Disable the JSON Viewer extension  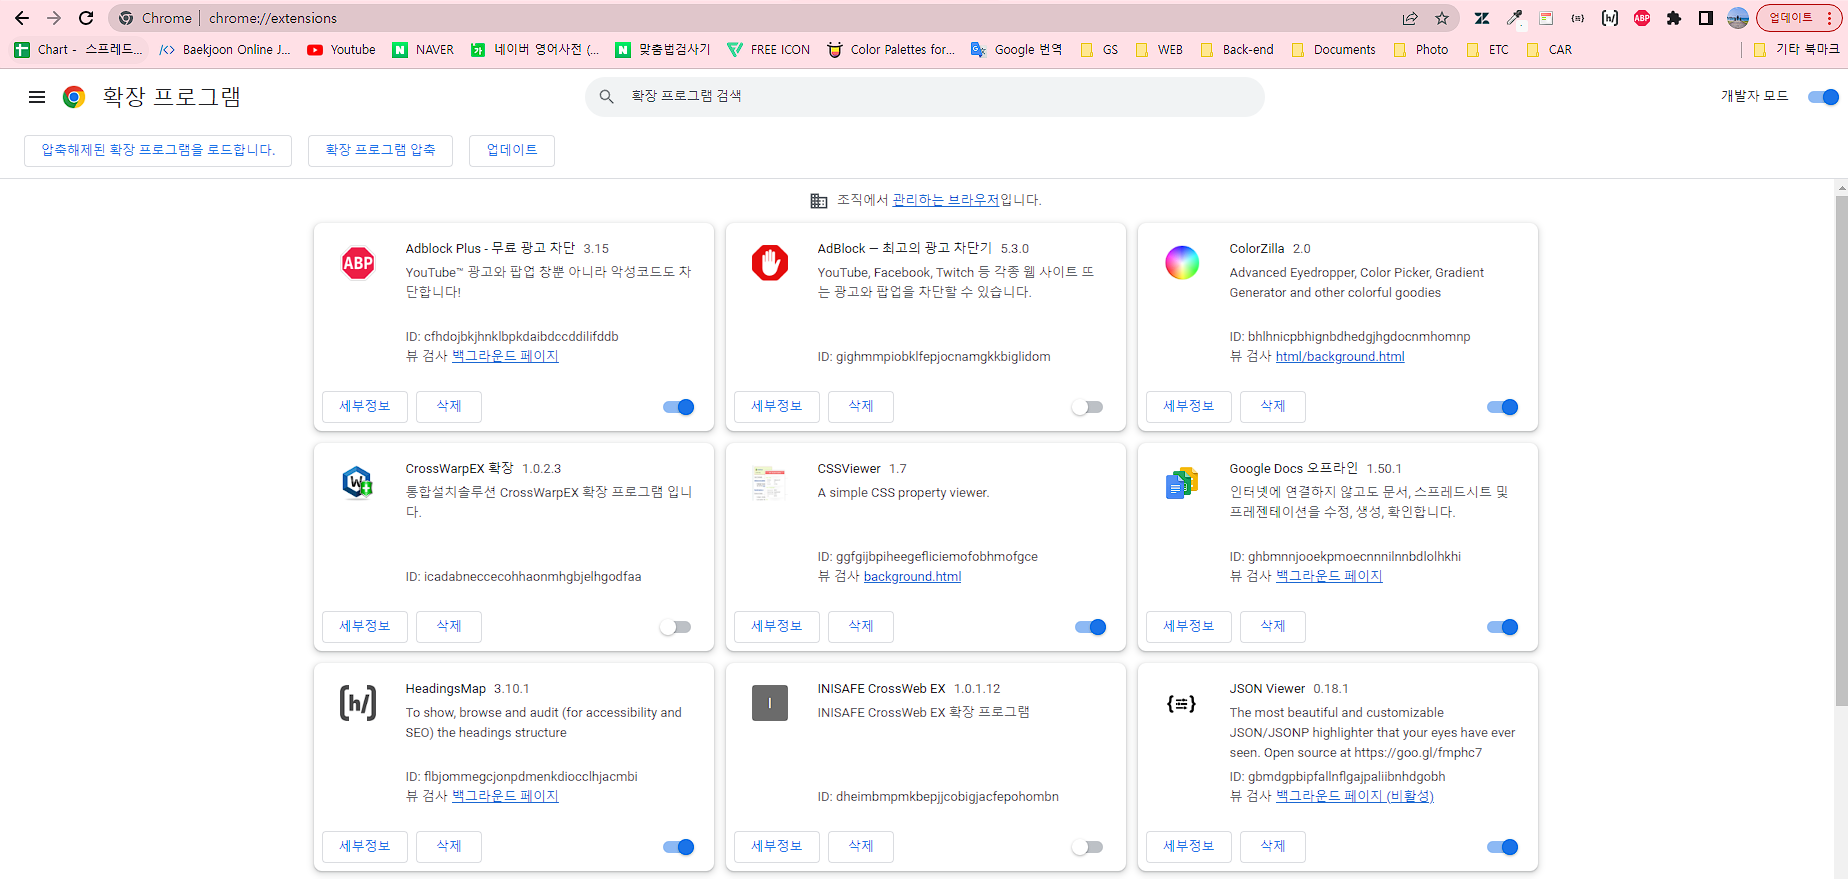pyautogui.click(x=1503, y=847)
